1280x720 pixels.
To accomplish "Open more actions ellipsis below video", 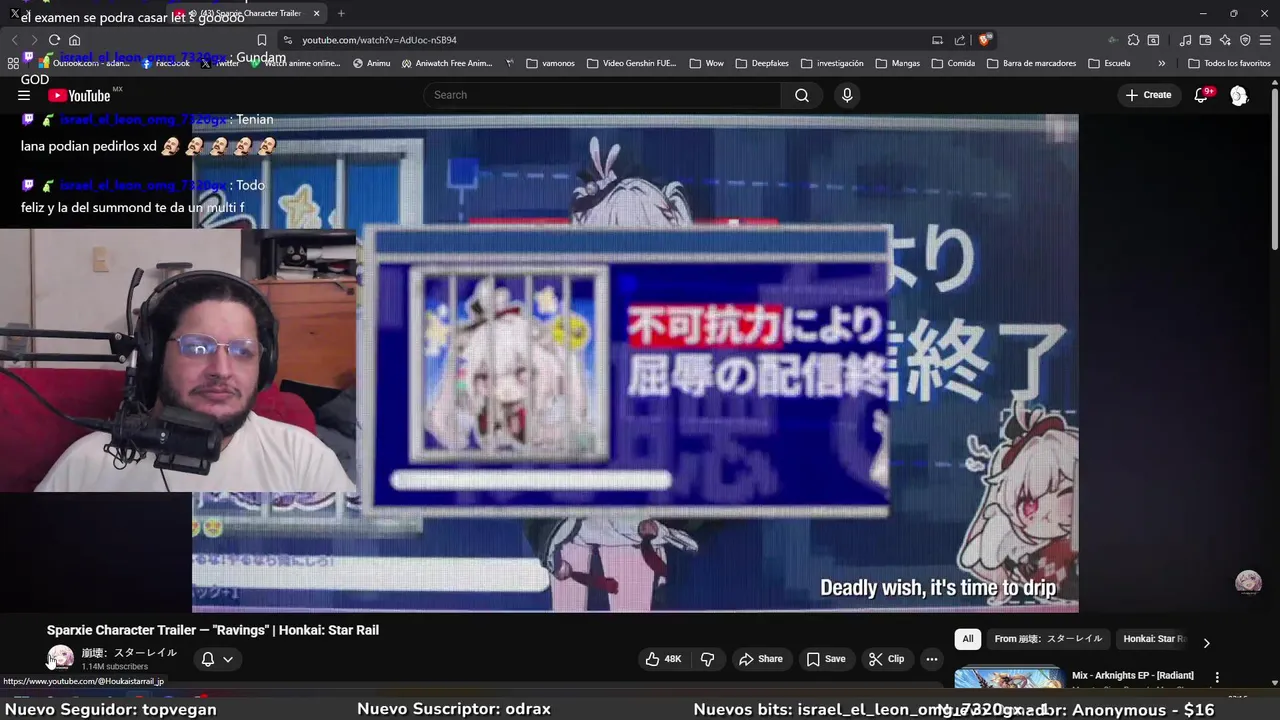I will click(x=932, y=659).
